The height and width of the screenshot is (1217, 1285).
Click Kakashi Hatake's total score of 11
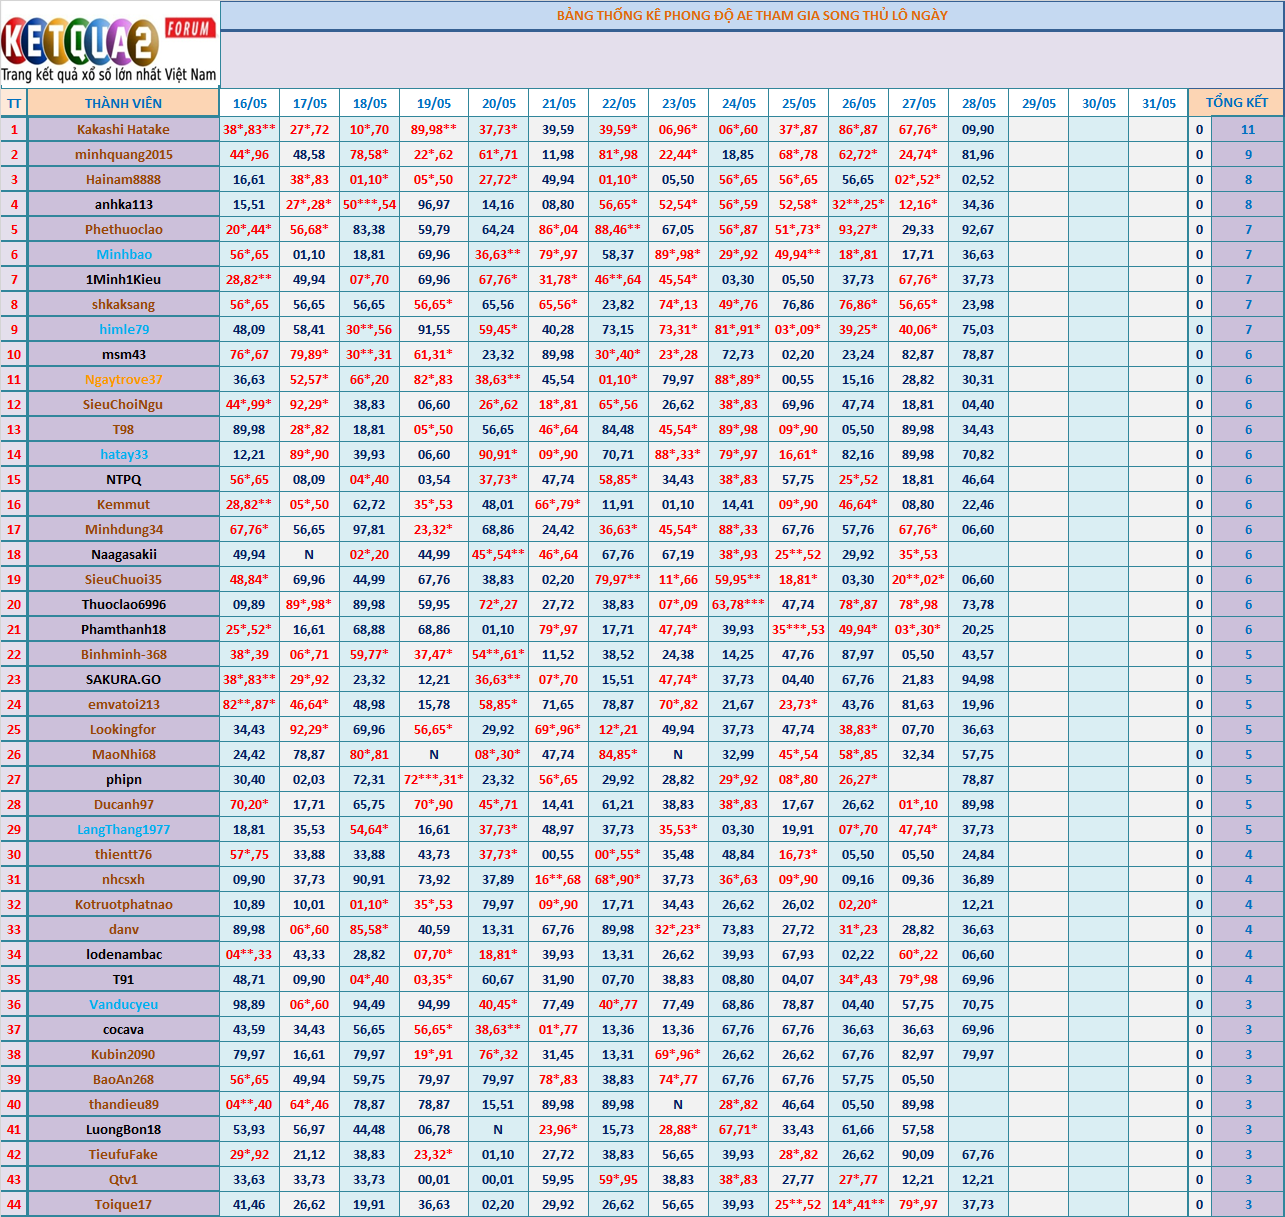pos(1247,129)
